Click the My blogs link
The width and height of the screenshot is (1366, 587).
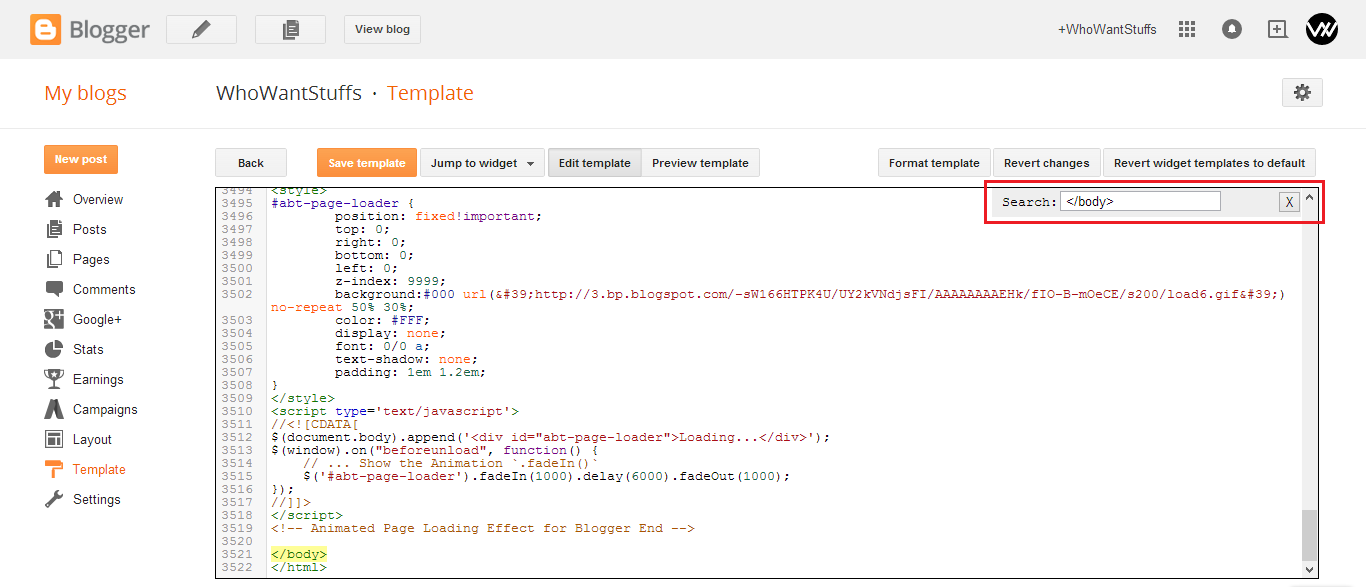(85, 93)
